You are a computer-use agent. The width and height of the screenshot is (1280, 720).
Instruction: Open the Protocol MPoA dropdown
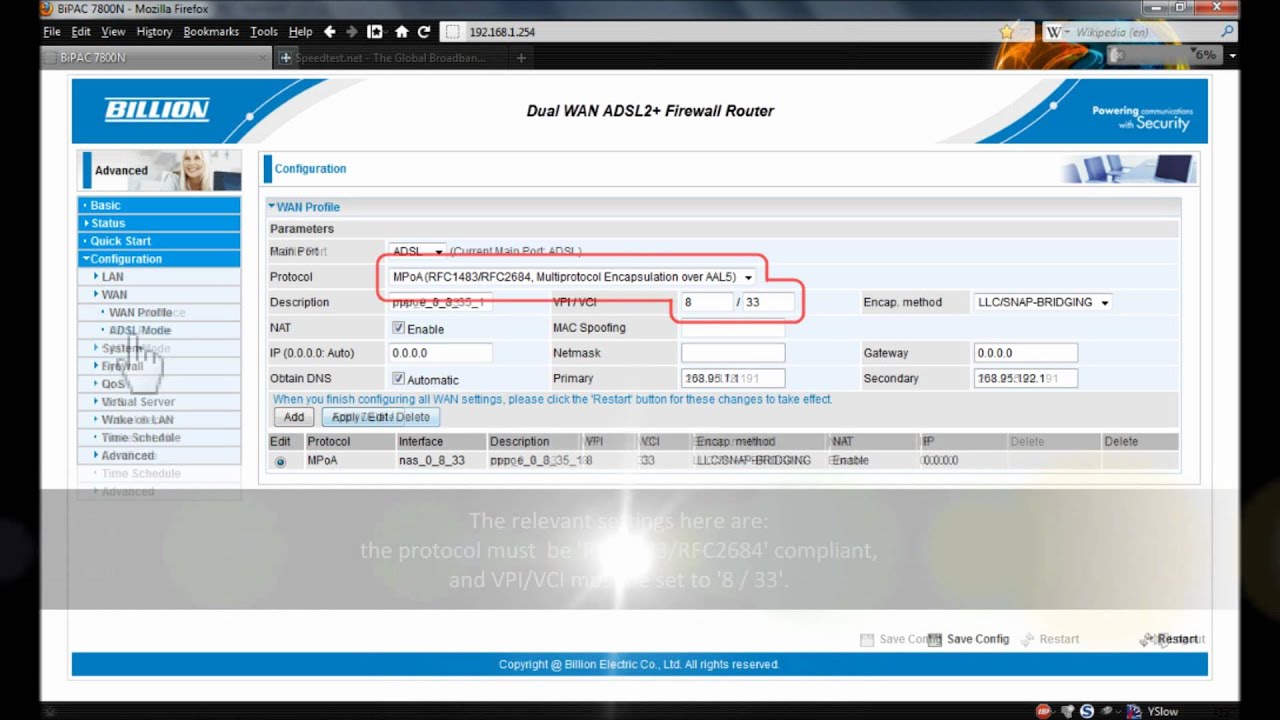574,277
